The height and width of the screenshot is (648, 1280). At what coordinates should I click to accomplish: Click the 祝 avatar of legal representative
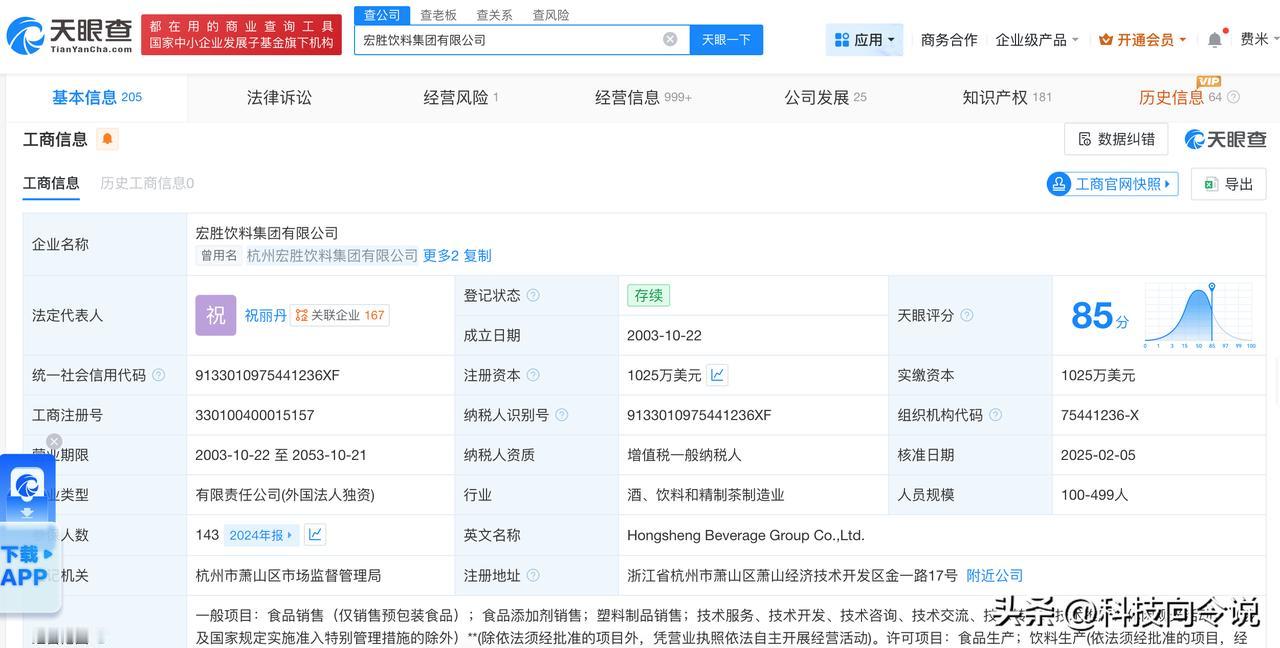(216, 315)
